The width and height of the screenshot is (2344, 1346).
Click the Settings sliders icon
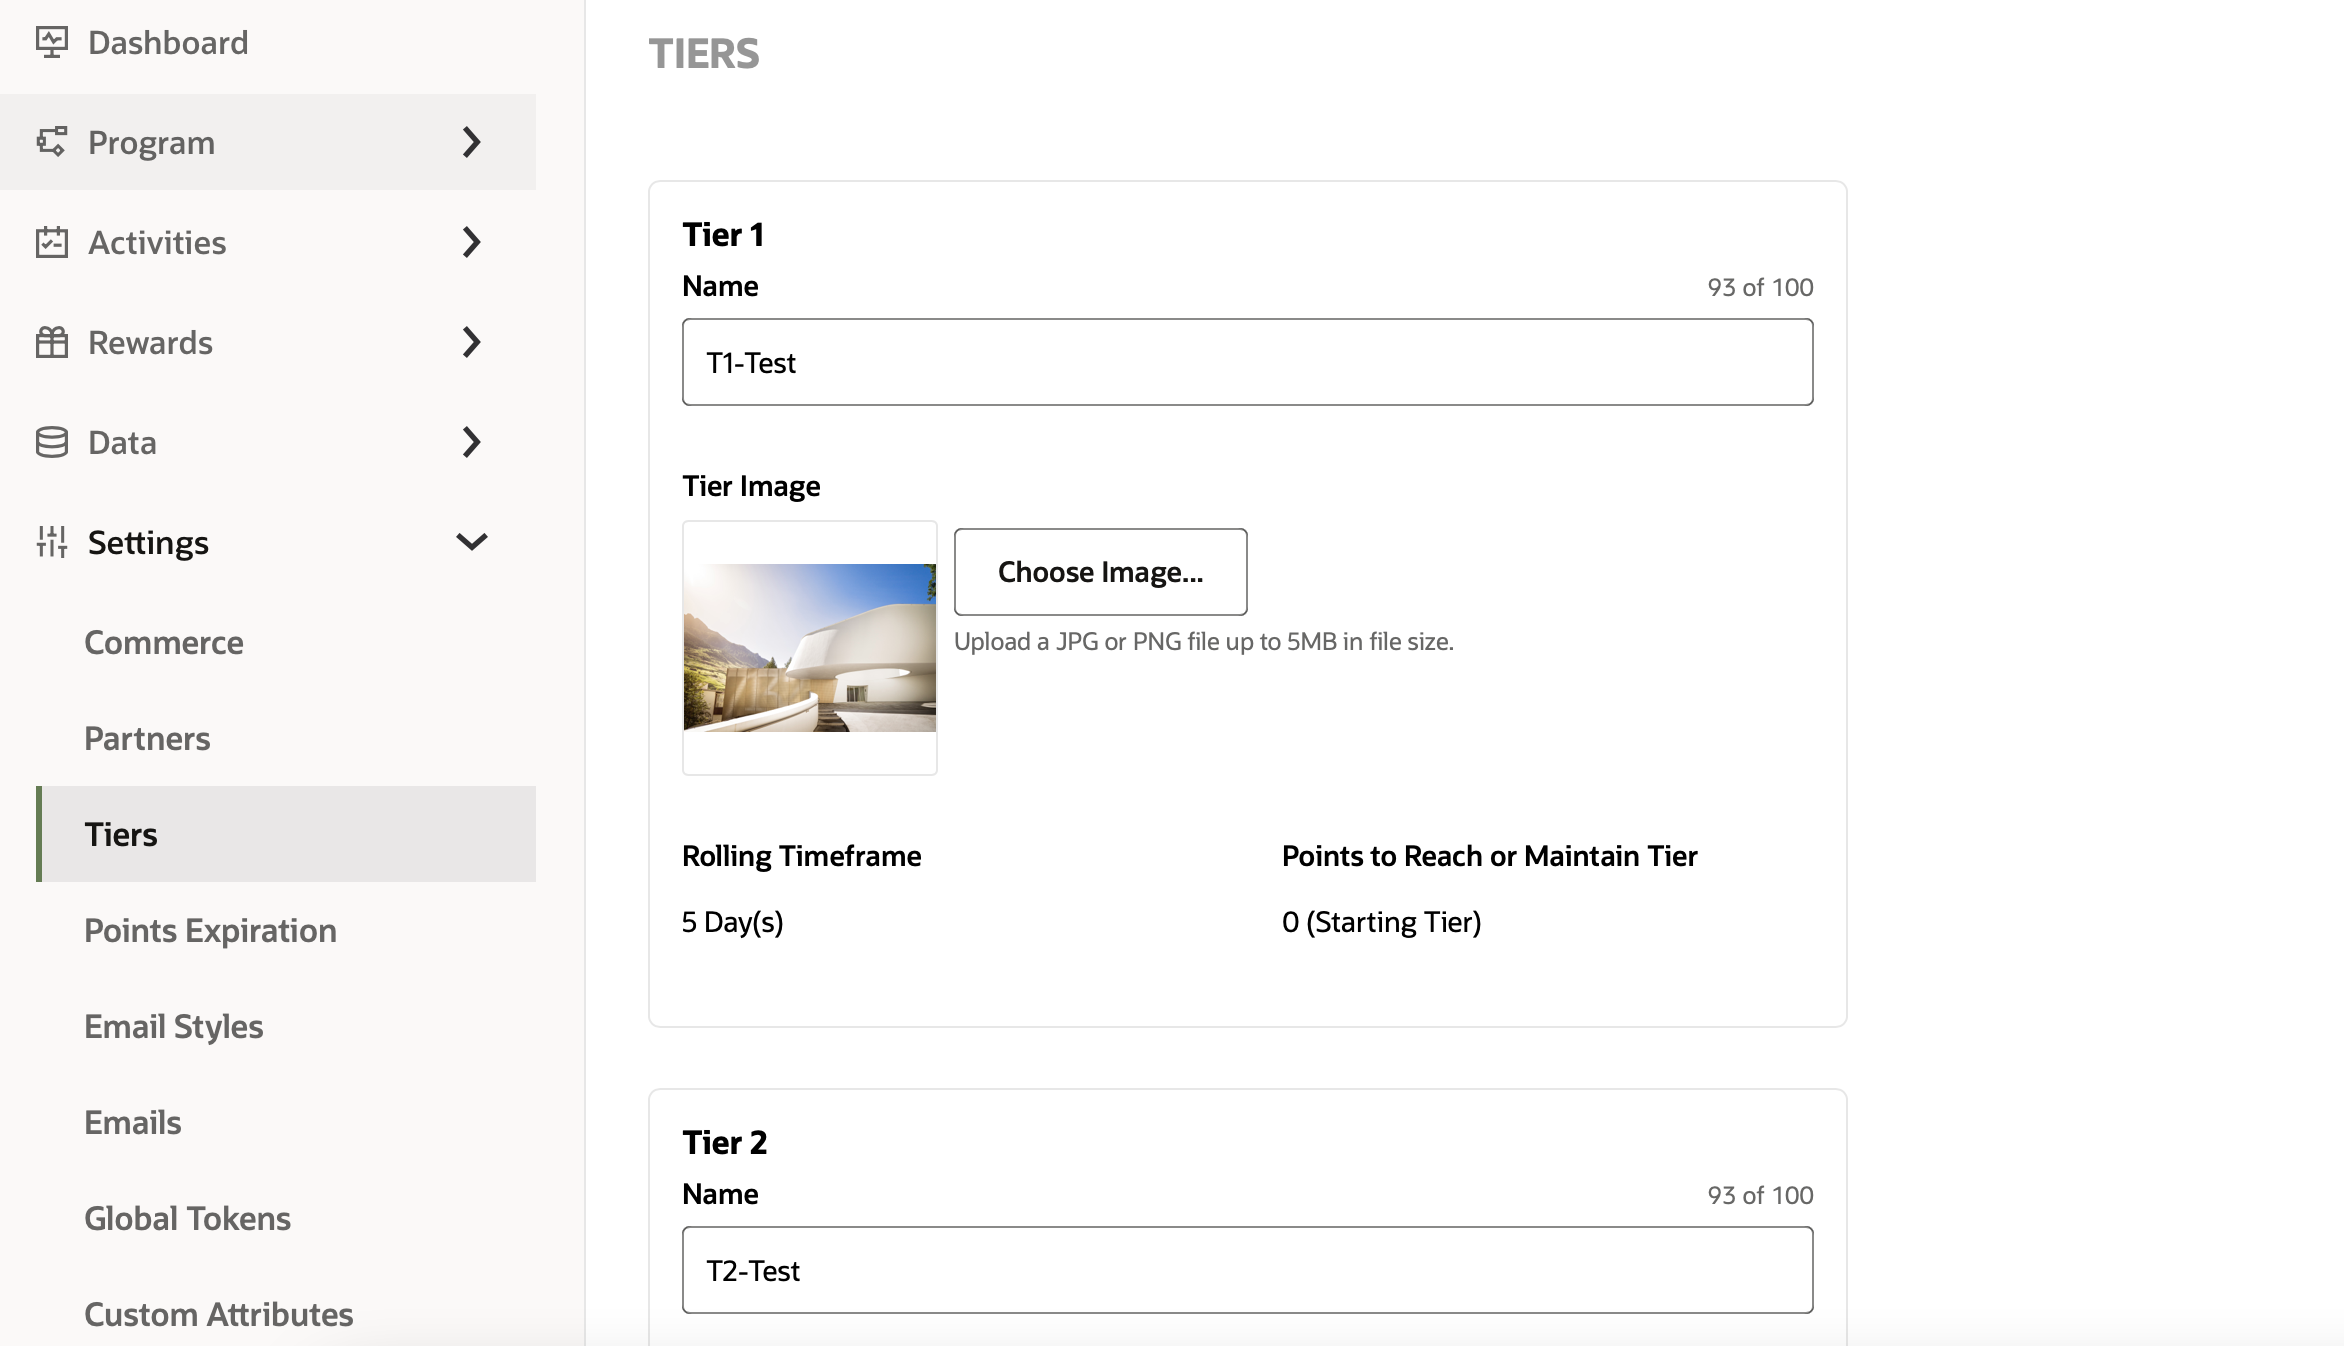pos(51,542)
